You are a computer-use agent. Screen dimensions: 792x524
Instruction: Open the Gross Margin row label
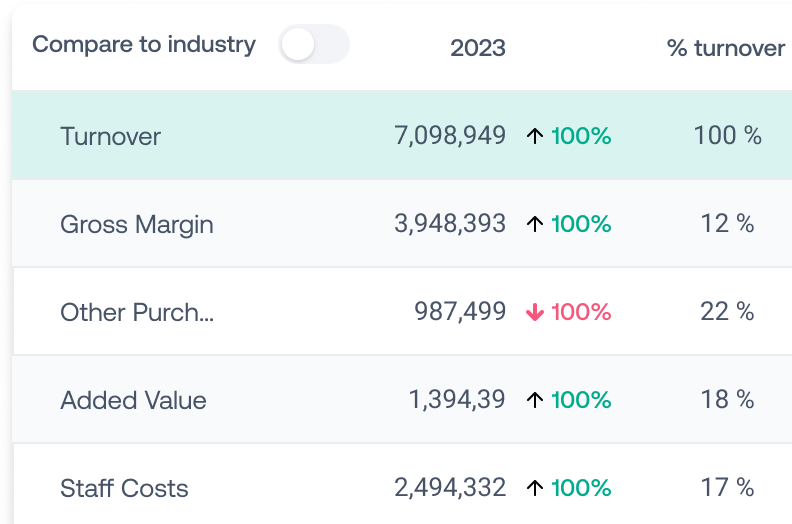pos(137,224)
